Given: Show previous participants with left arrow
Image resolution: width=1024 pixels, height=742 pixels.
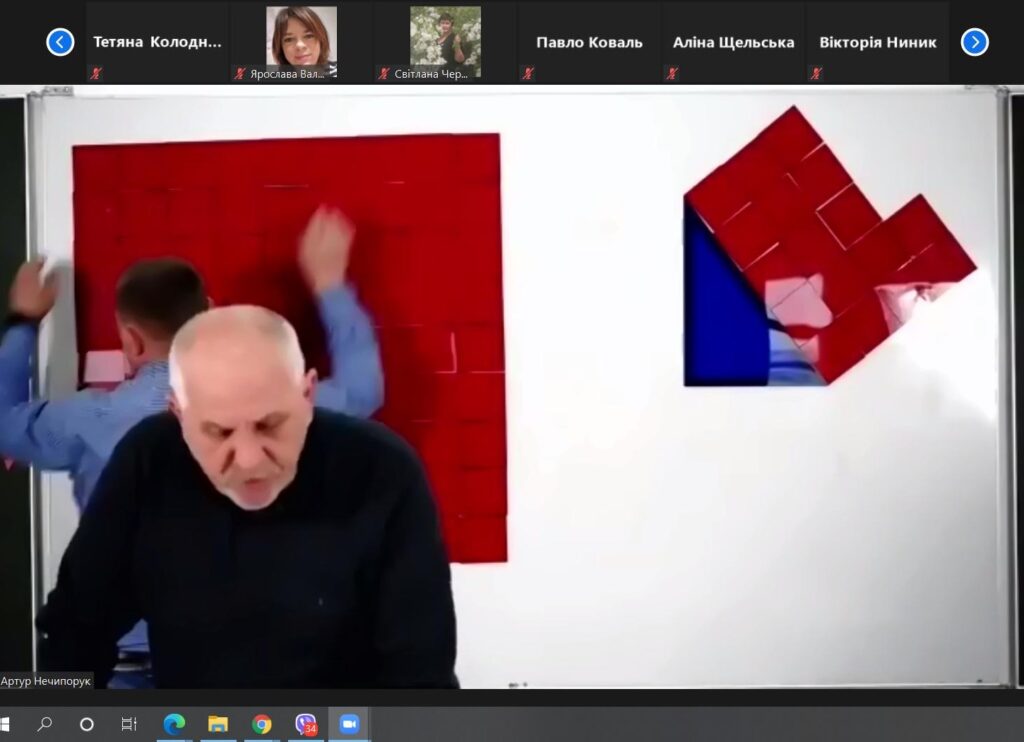Looking at the screenshot, I should click(x=60, y=42).
